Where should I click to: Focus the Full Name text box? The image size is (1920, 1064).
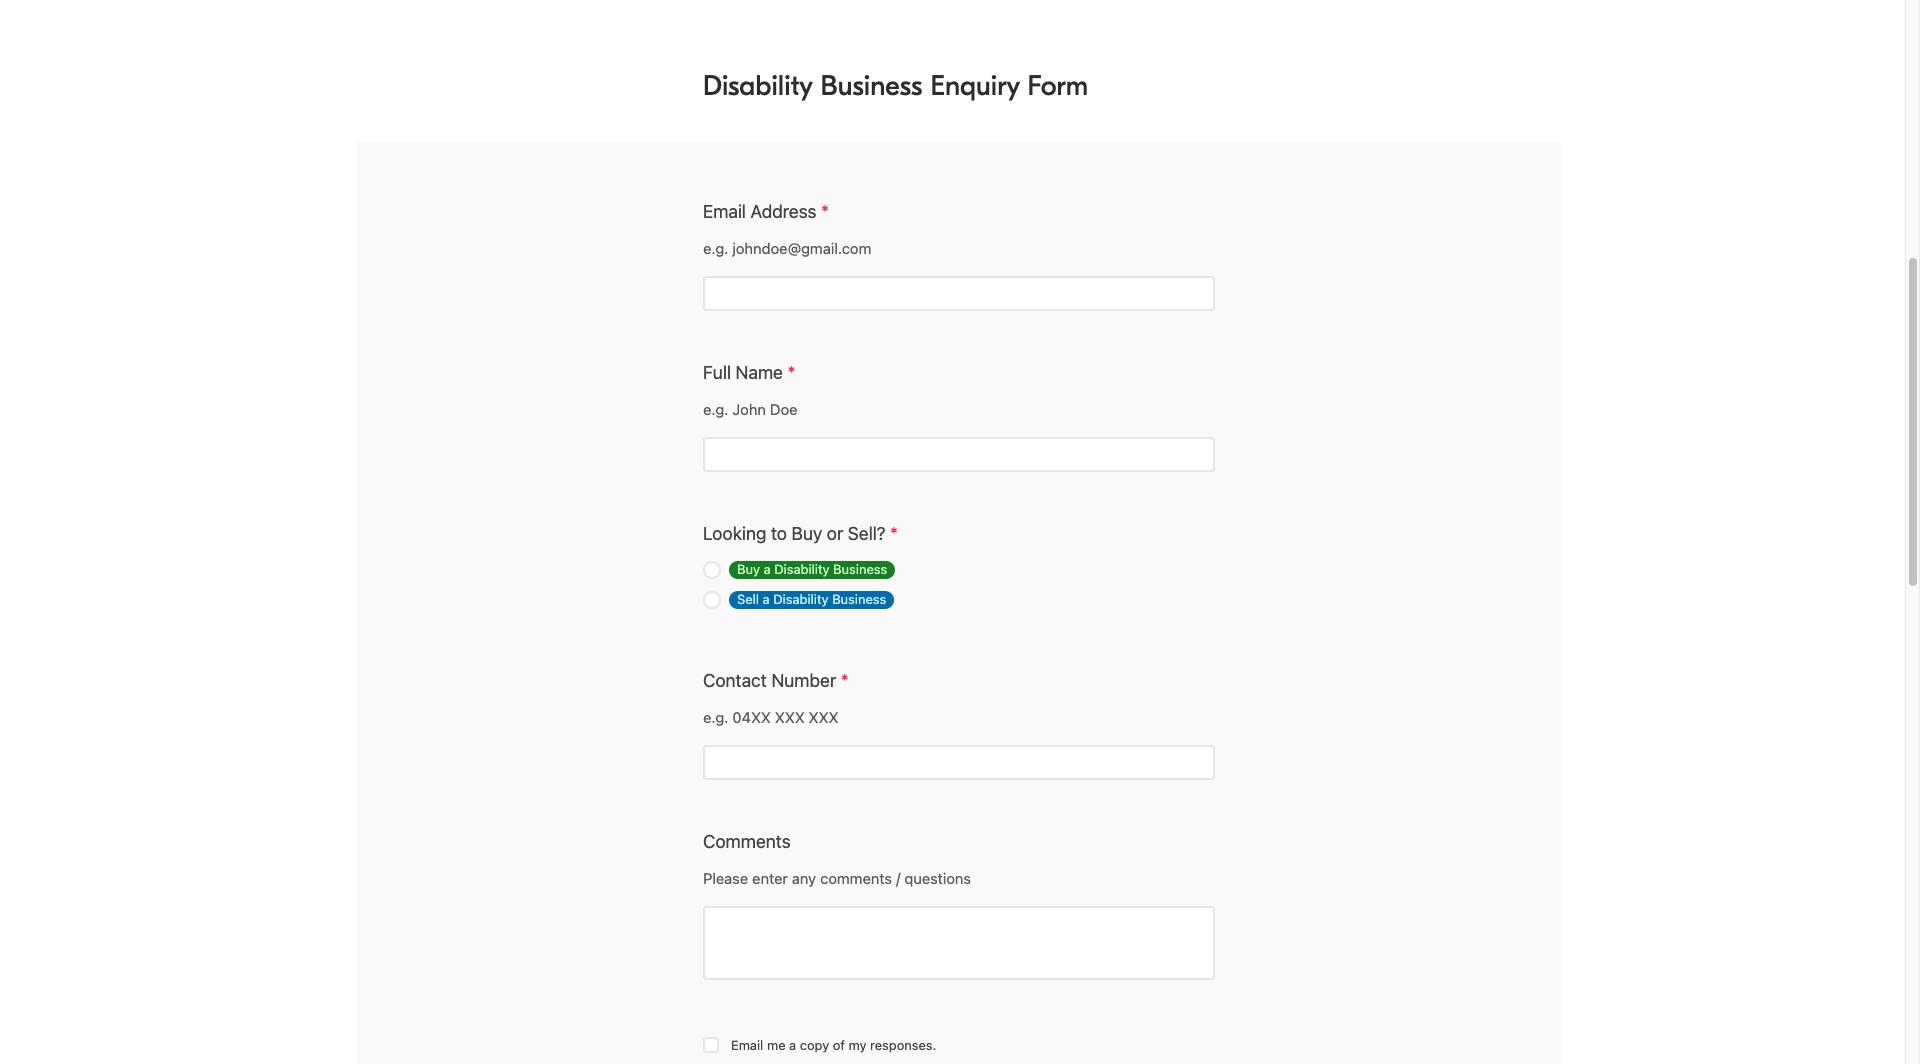pos(958,455)
